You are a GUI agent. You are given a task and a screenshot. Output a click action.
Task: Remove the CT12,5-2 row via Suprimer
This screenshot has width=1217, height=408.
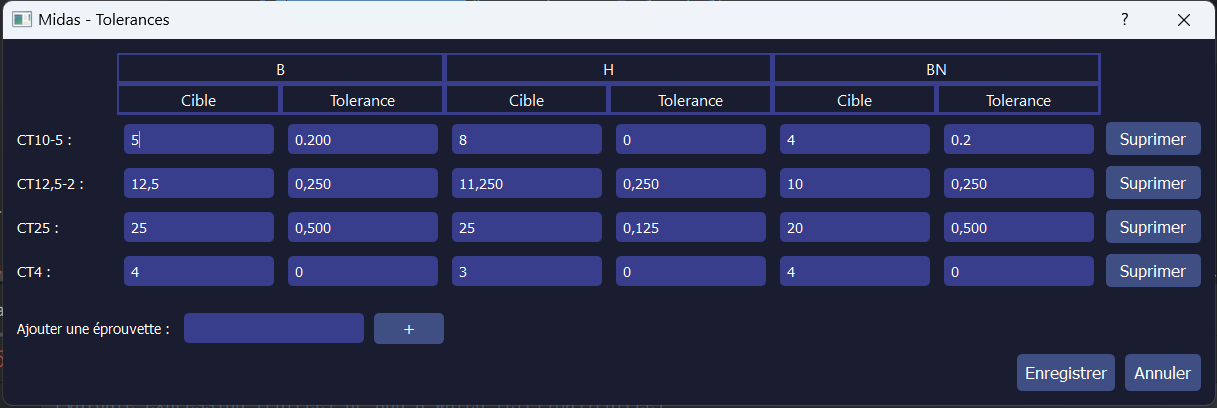pos(1152,183)
